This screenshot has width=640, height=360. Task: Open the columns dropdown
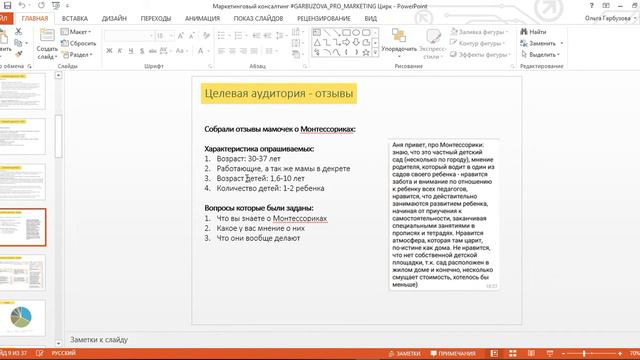tap(270, 51)
